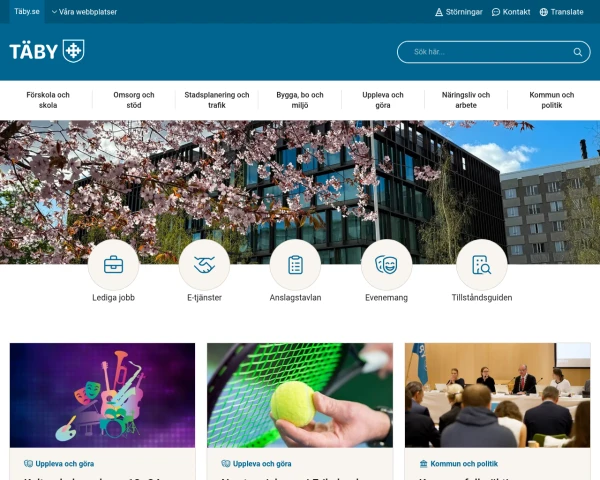
Task: Open the Lediga jobb briefcase icon
Action: click(113, 265)
